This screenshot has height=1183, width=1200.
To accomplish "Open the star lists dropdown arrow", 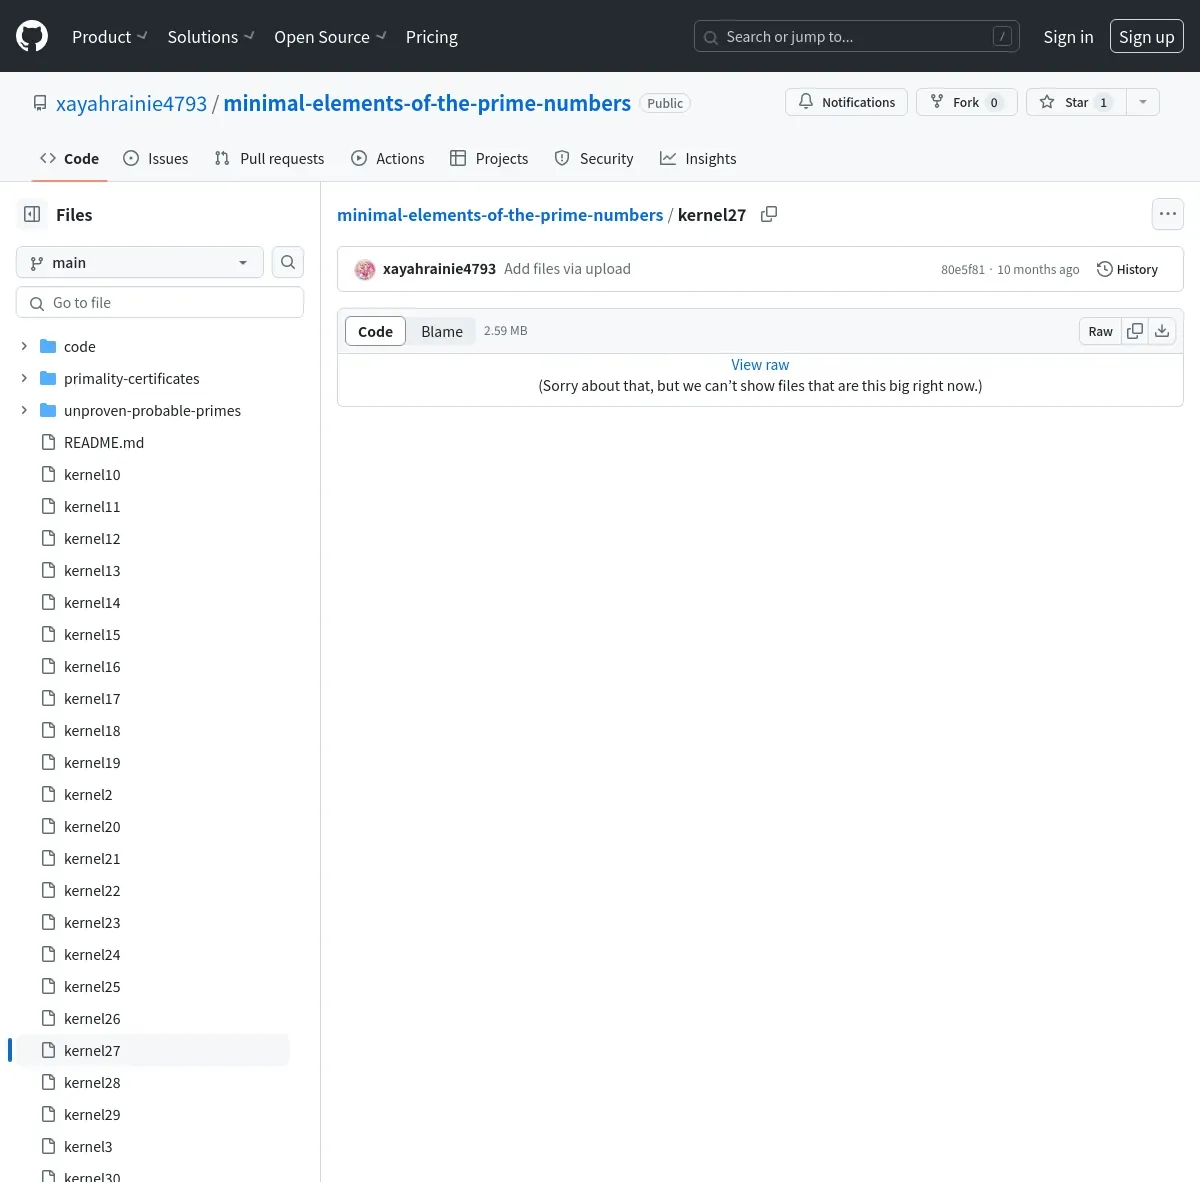I will 1142,102.
